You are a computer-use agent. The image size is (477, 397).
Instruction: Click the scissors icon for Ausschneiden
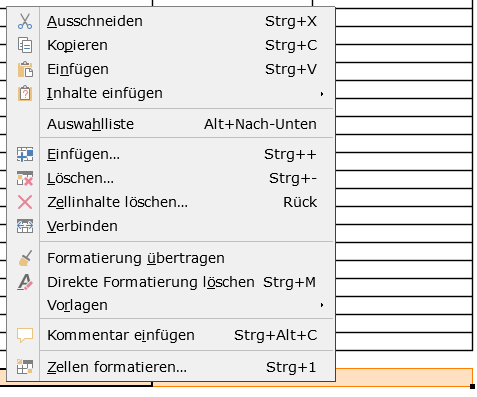coord(25,21)
